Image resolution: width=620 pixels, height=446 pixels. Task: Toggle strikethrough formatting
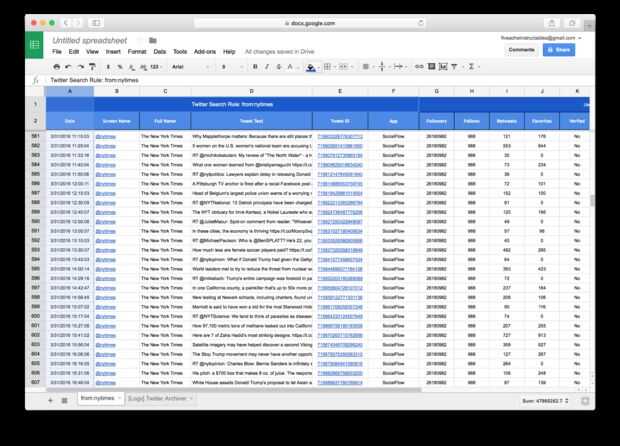click(279, 67)
